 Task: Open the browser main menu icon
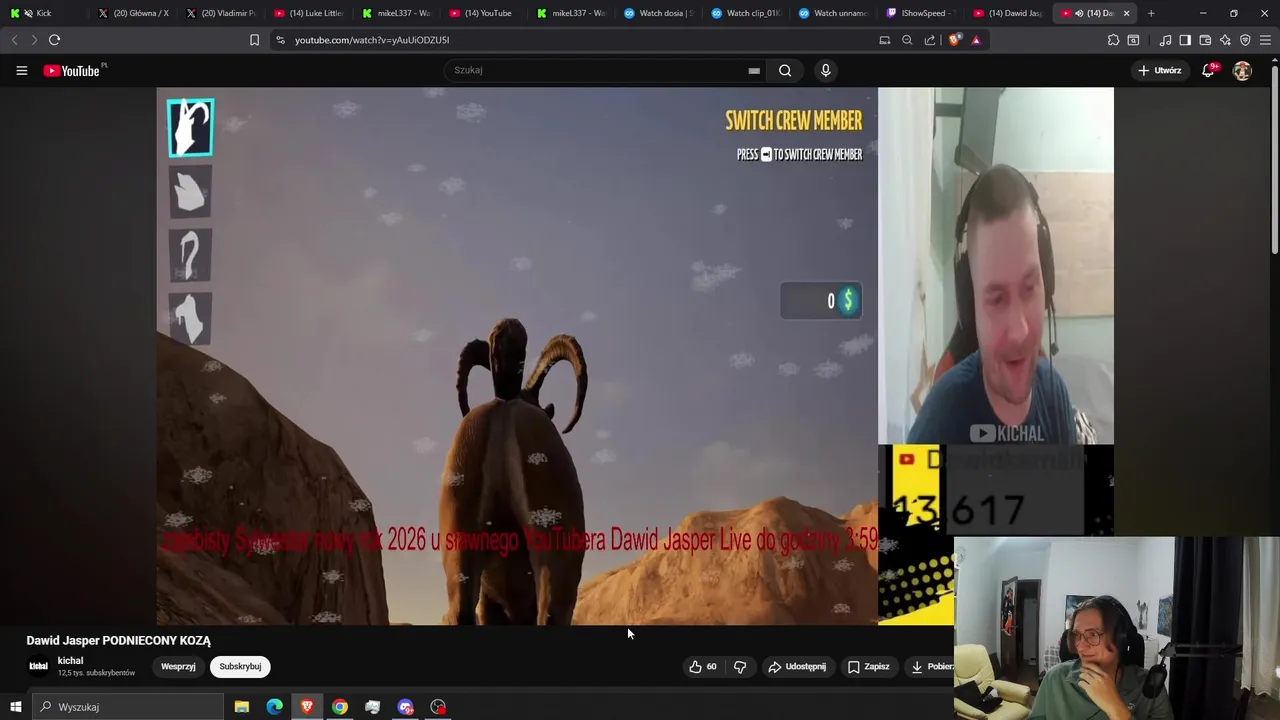click(1265, 40)
